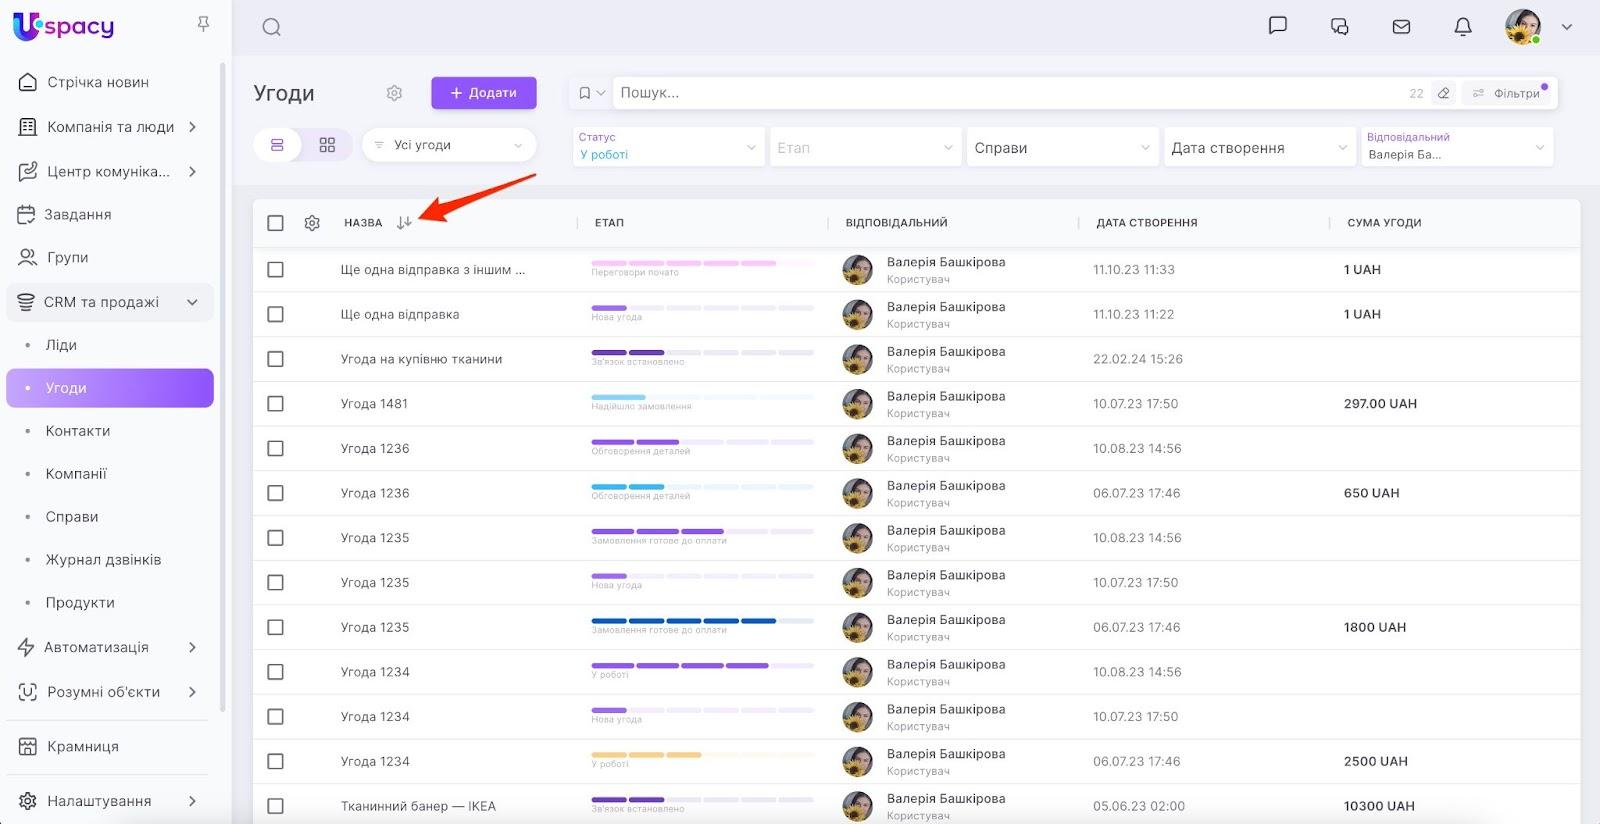Open Контакти in the CRM menu
Viewport: 1600px width, 824px height.
[x=78, y=431]
